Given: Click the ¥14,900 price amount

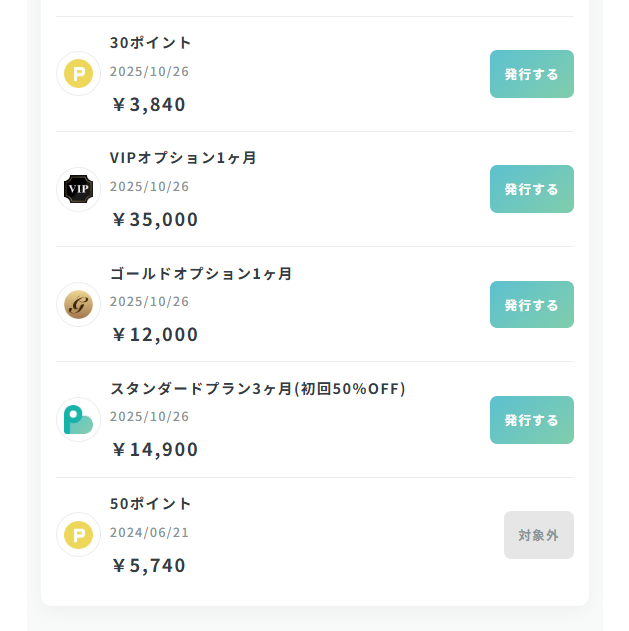Looking at the screenshot, I should tap(155, 449).
